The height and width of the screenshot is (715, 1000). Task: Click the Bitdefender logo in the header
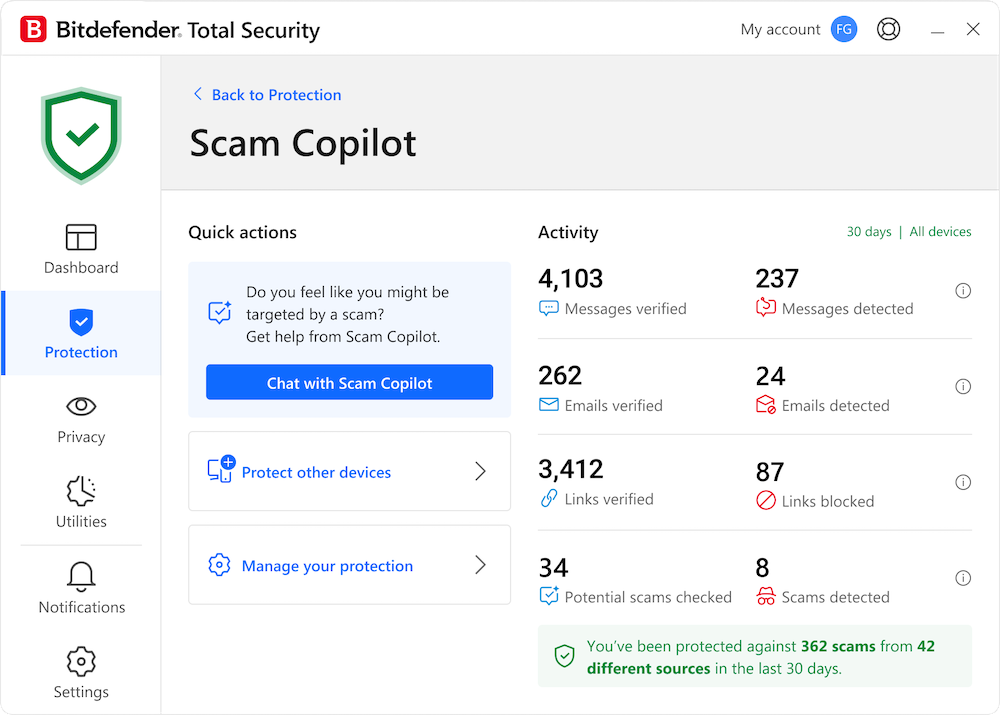[34, 29]
